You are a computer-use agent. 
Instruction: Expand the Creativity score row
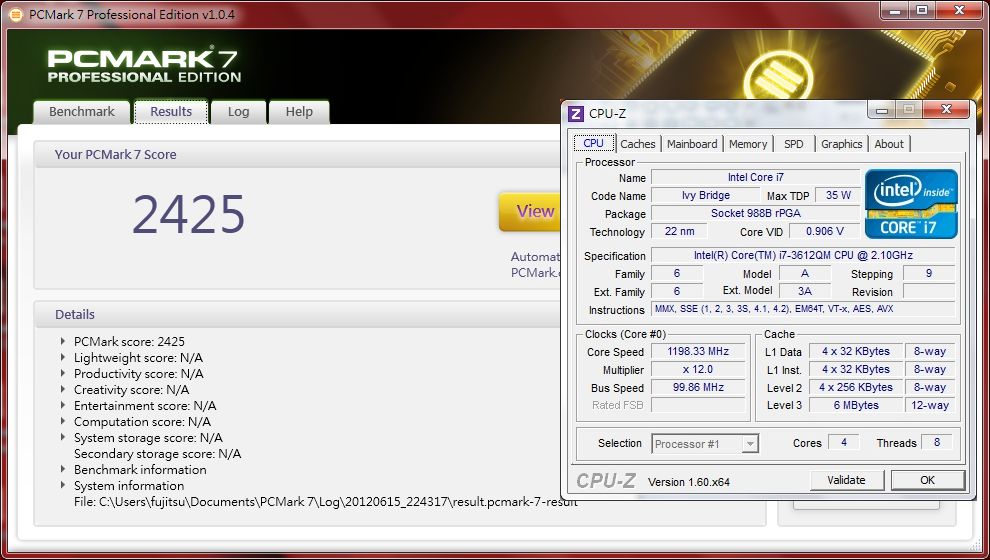tap(63, 390)
